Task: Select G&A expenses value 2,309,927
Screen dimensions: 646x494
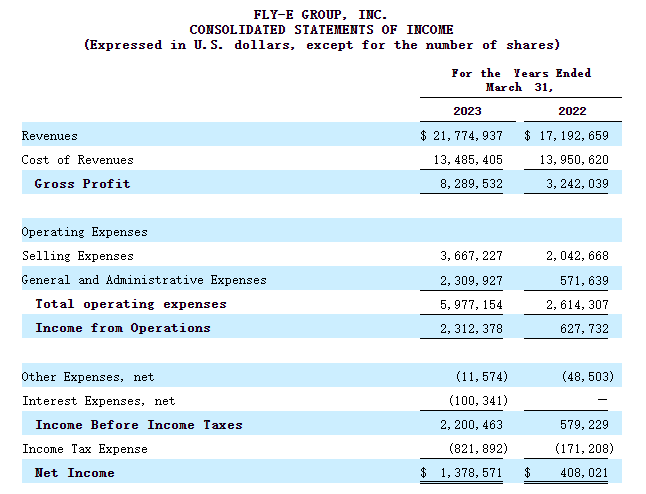Action: (471, 281)
